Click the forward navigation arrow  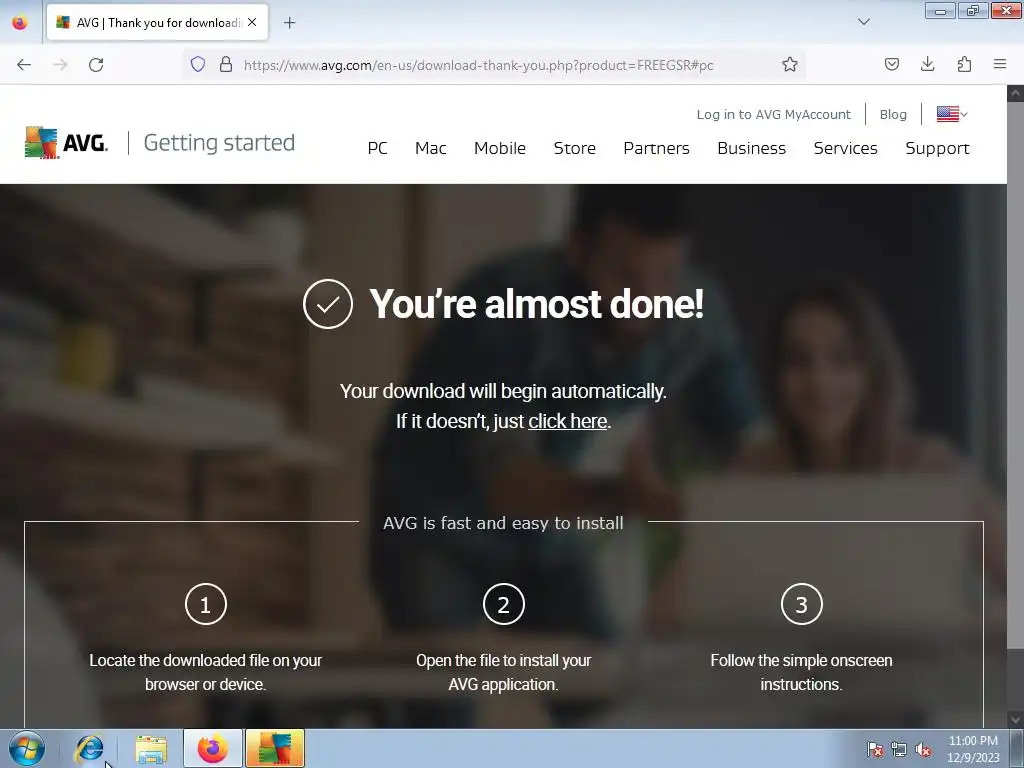[60, 65]
